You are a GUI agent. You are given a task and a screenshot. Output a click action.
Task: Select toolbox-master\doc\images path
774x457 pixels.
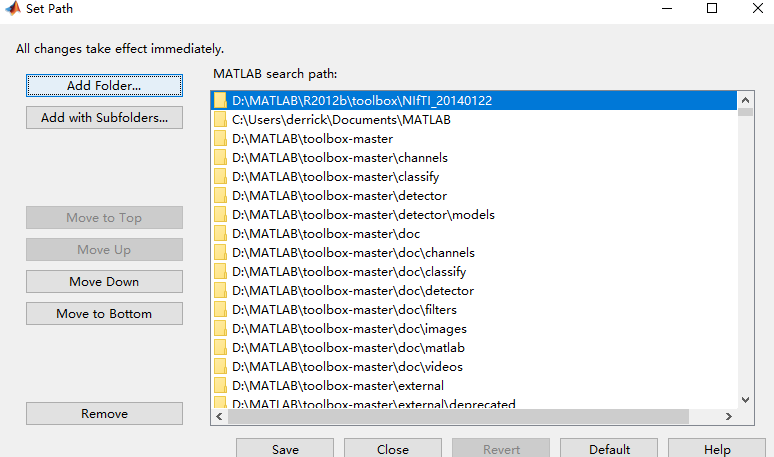pos(474,329)
